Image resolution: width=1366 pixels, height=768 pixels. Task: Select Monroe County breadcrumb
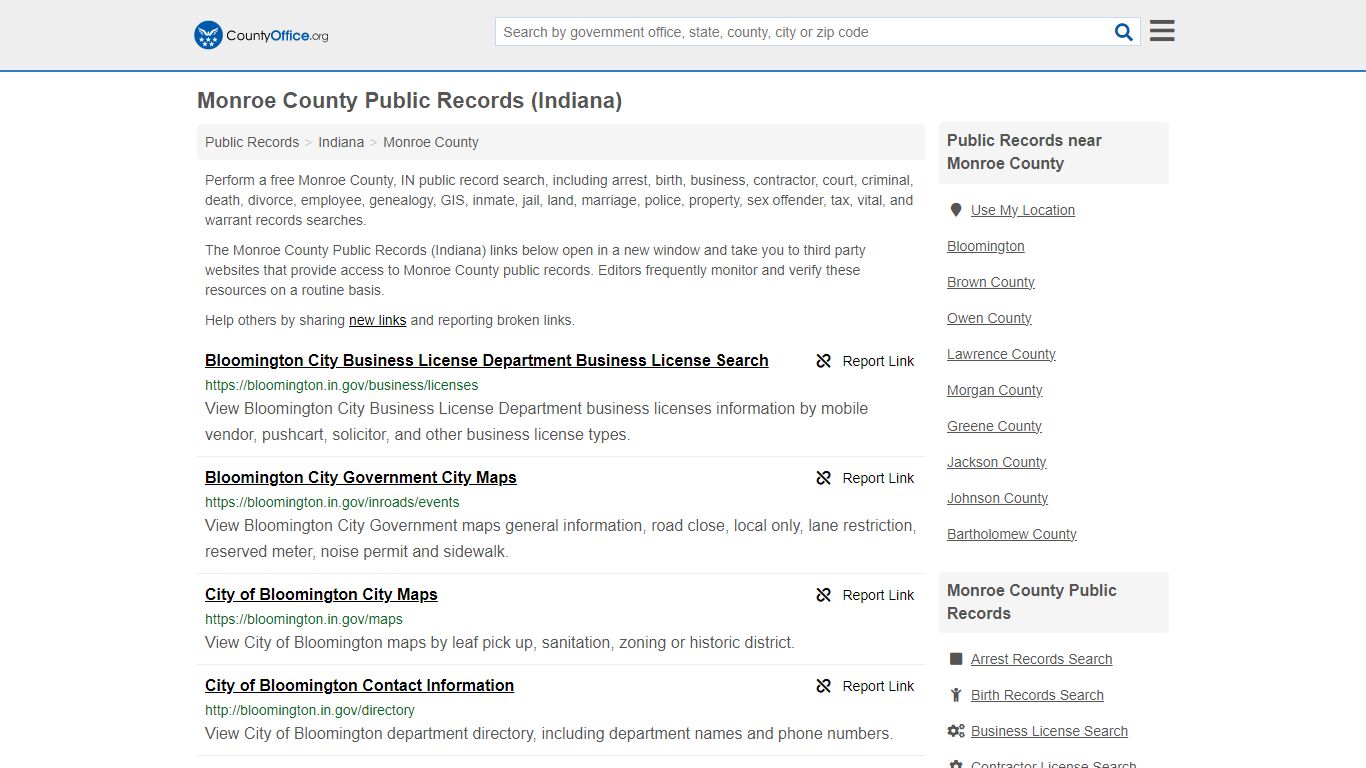(x=431, y=142)
